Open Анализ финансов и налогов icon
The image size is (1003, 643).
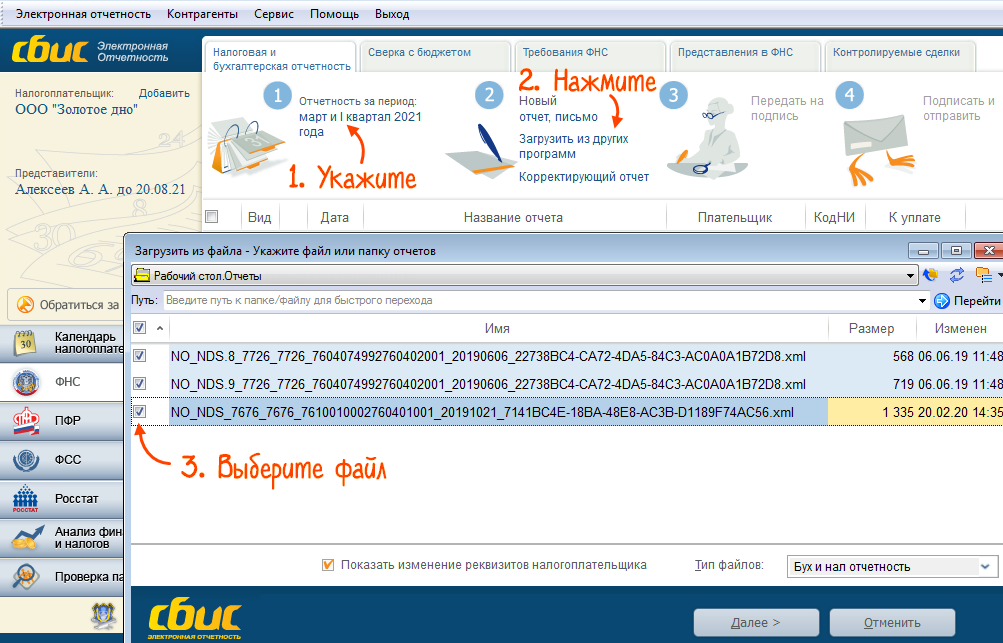click(x=27, y=537)
